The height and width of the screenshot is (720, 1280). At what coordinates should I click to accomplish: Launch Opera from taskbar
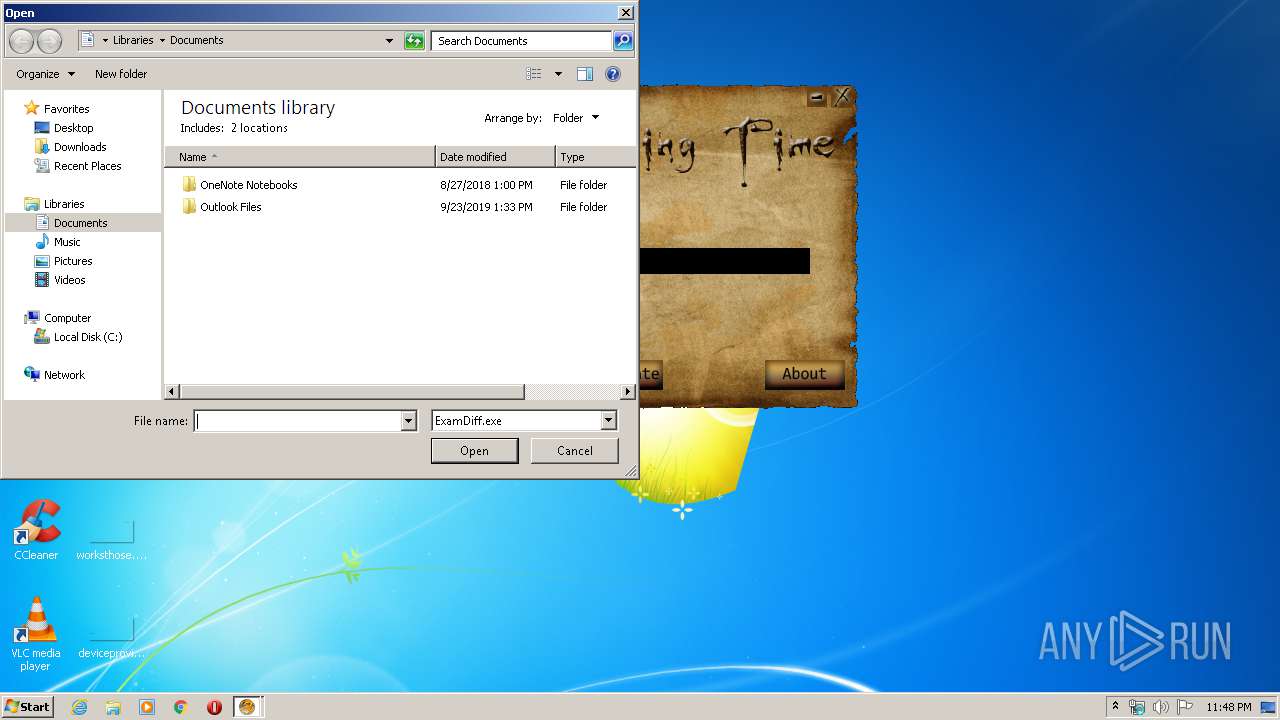click(214, 707)
